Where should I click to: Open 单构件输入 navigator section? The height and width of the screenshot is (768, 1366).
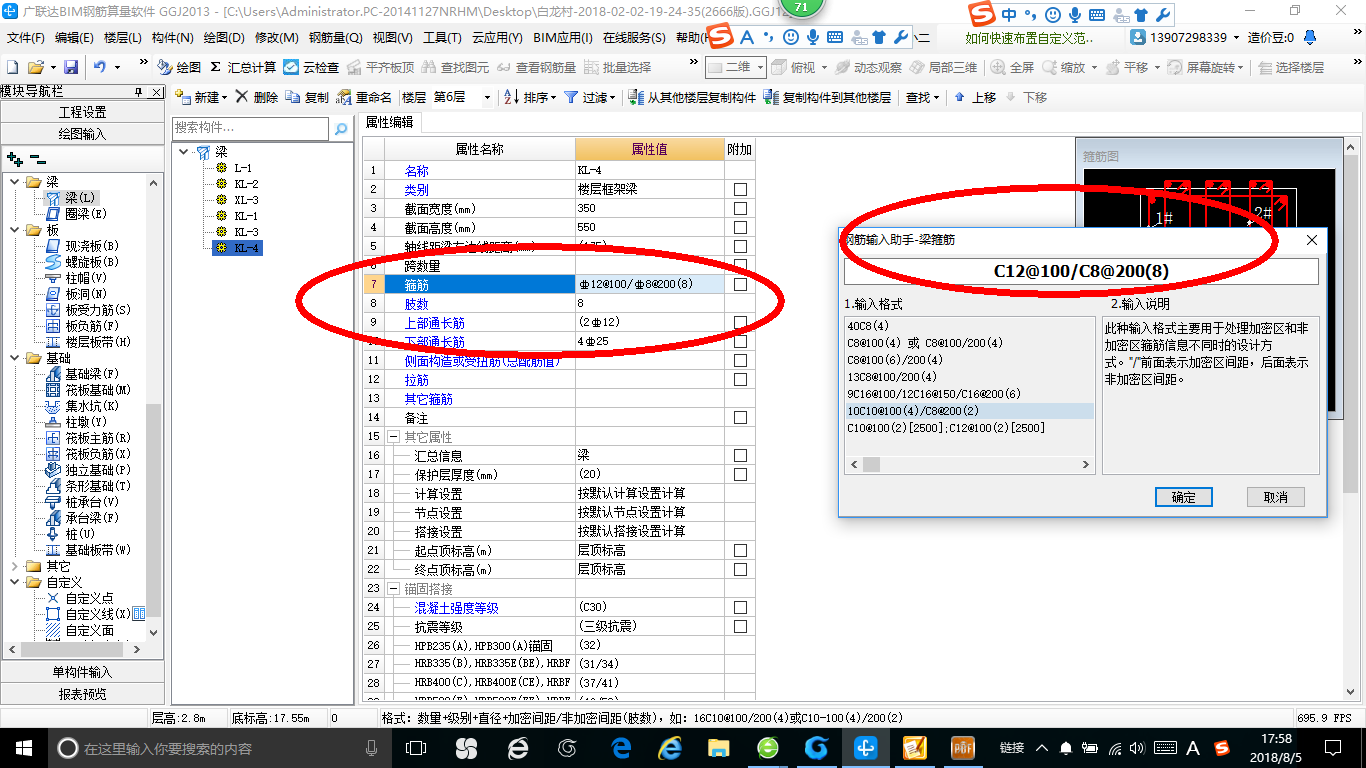tap(82, 672)
